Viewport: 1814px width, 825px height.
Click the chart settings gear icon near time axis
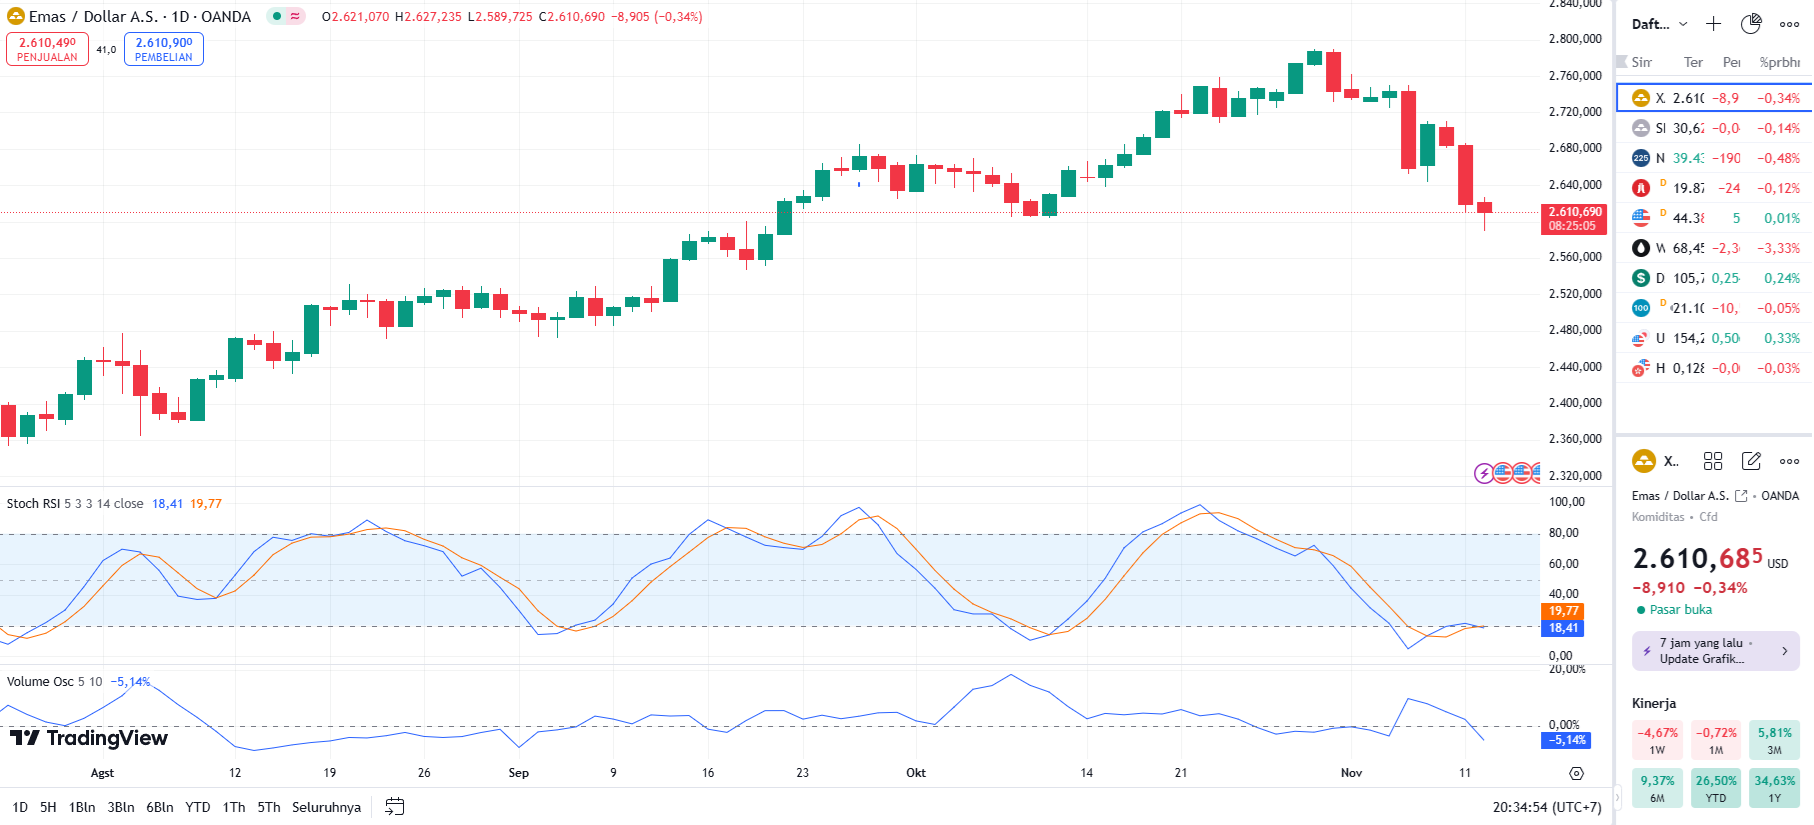pyautogui.click(x=1576, y=773)
